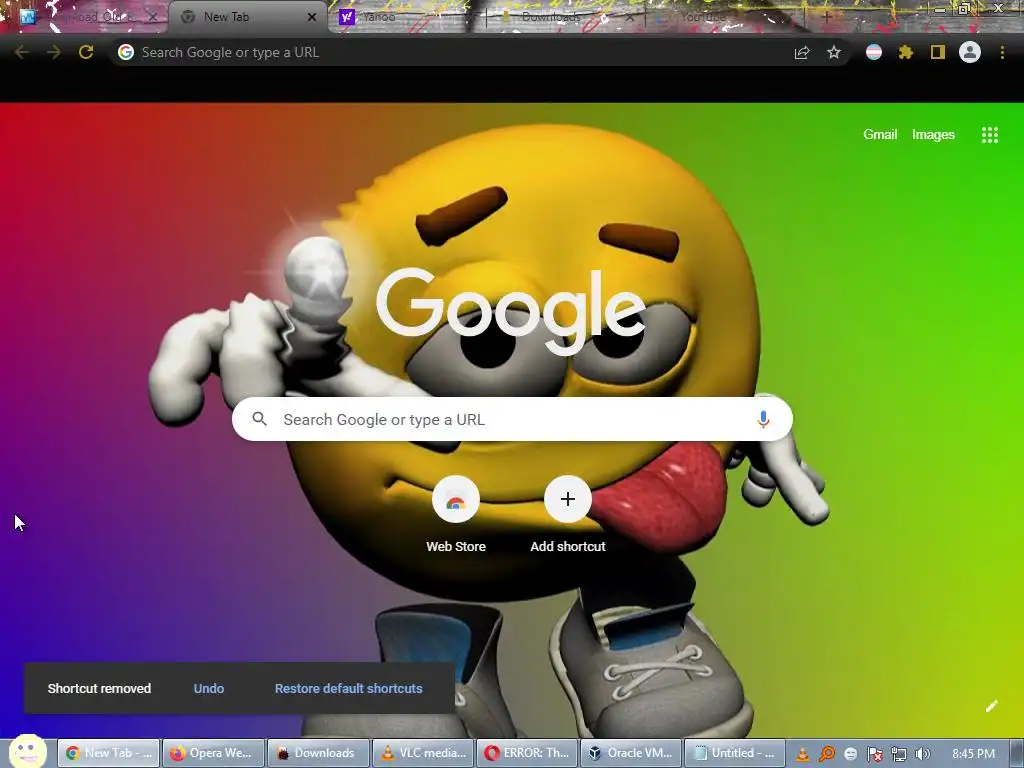Start voice search with the microphone

[x=763, y=419]
